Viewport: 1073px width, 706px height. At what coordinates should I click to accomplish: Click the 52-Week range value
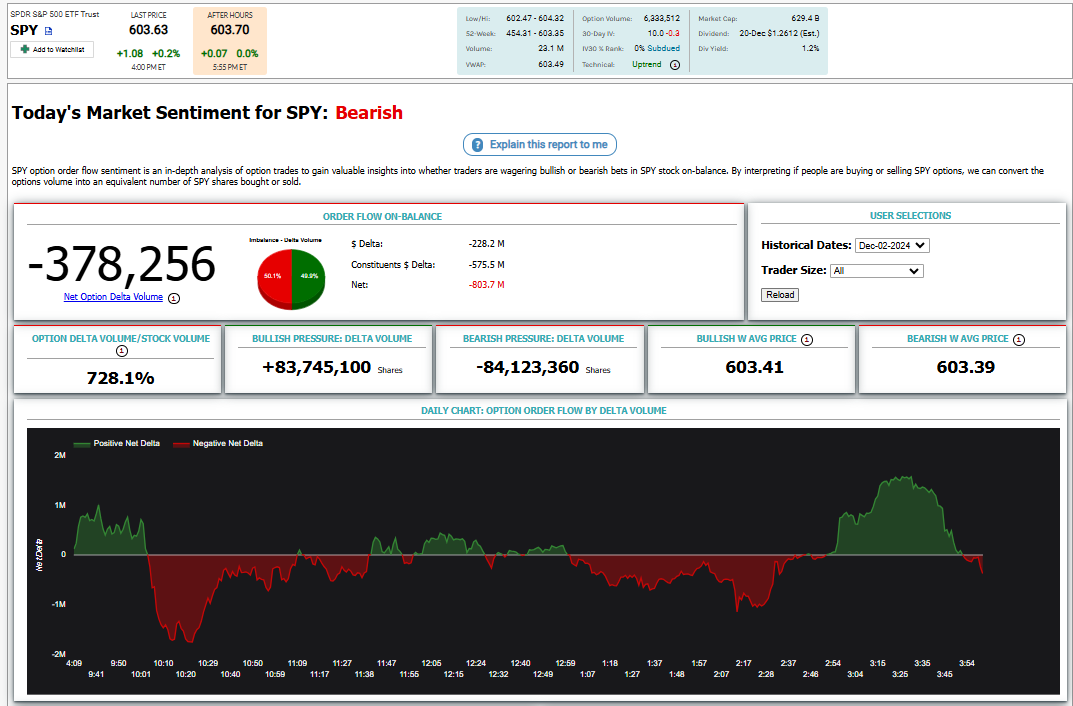coord(535,33)
